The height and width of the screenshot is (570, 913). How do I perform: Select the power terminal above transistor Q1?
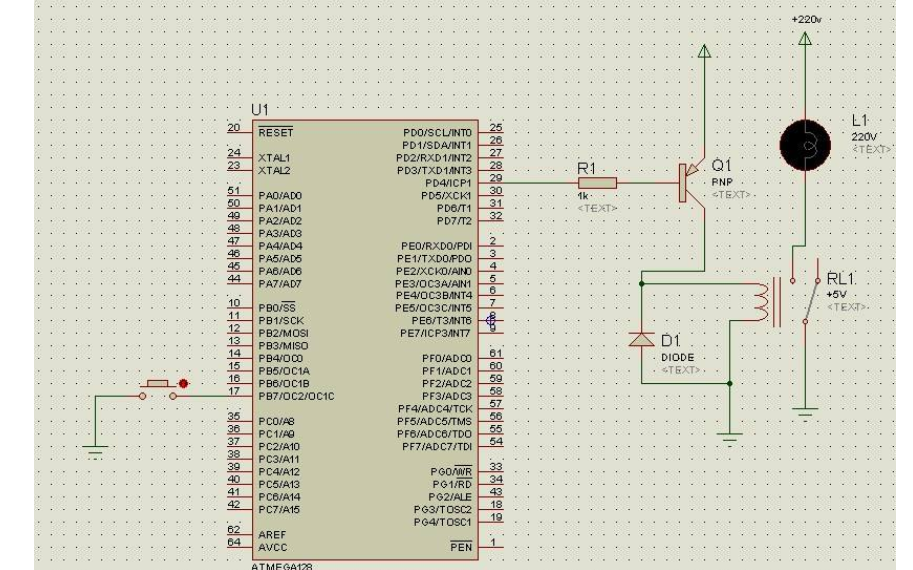704,52
